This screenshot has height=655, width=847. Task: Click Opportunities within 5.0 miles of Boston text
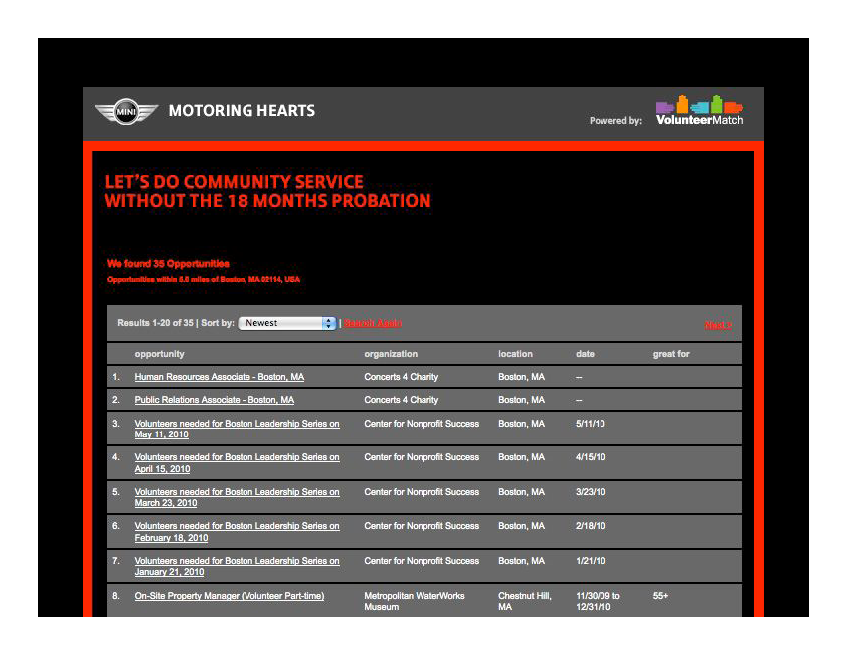pyautogui.click(x=203, y=279)
